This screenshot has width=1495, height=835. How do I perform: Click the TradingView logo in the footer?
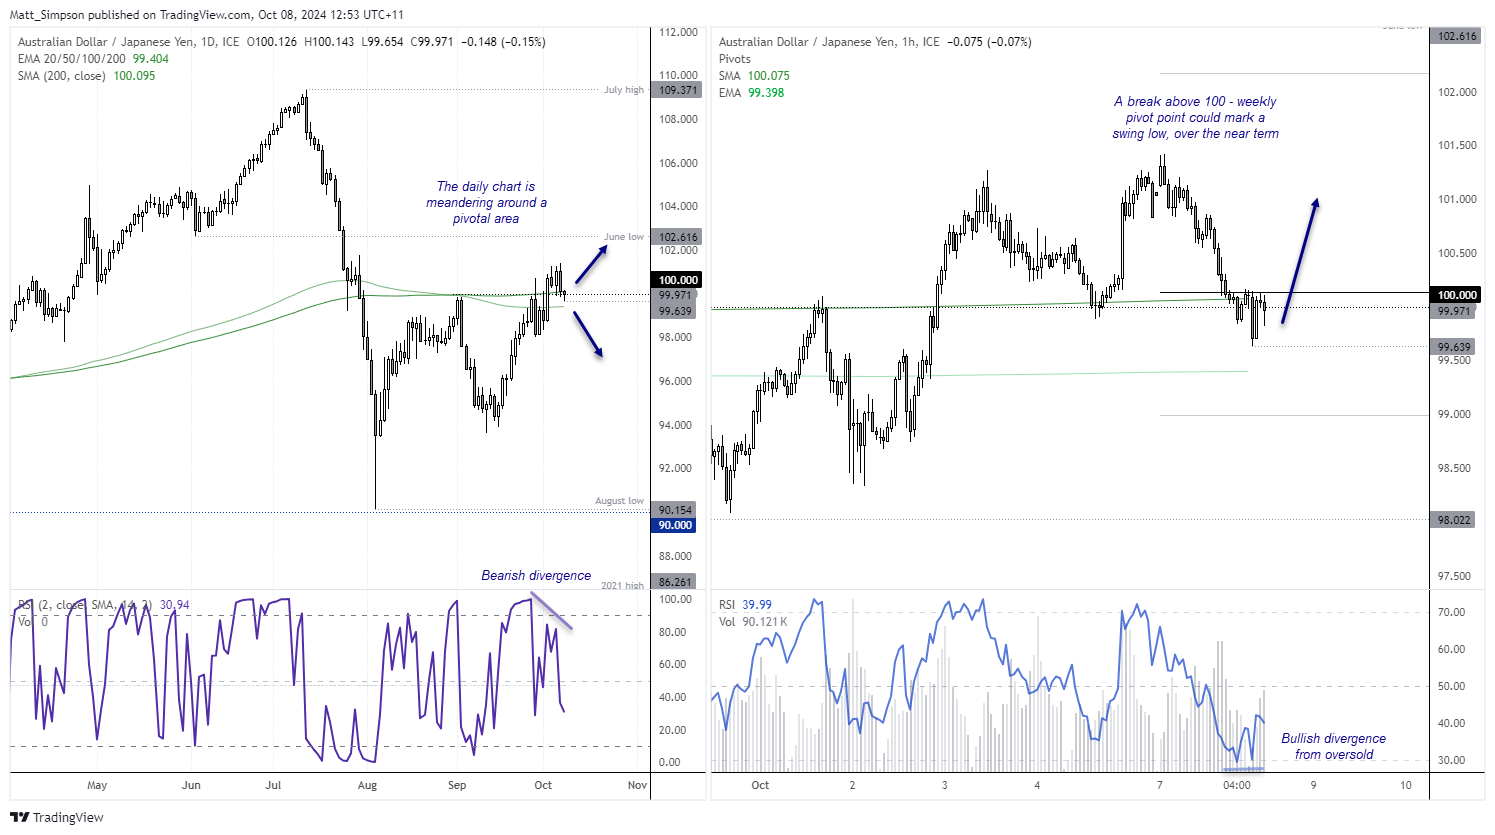pos(57,817)
